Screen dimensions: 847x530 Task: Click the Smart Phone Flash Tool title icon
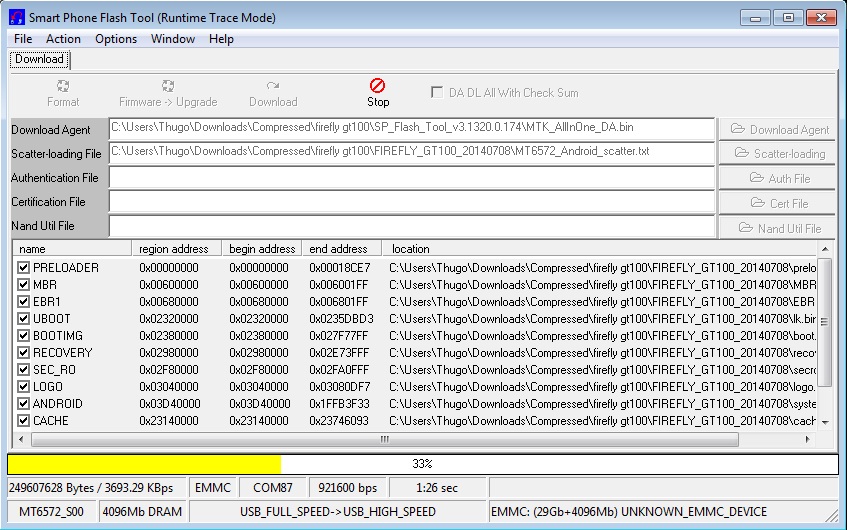tap(17, 17)
